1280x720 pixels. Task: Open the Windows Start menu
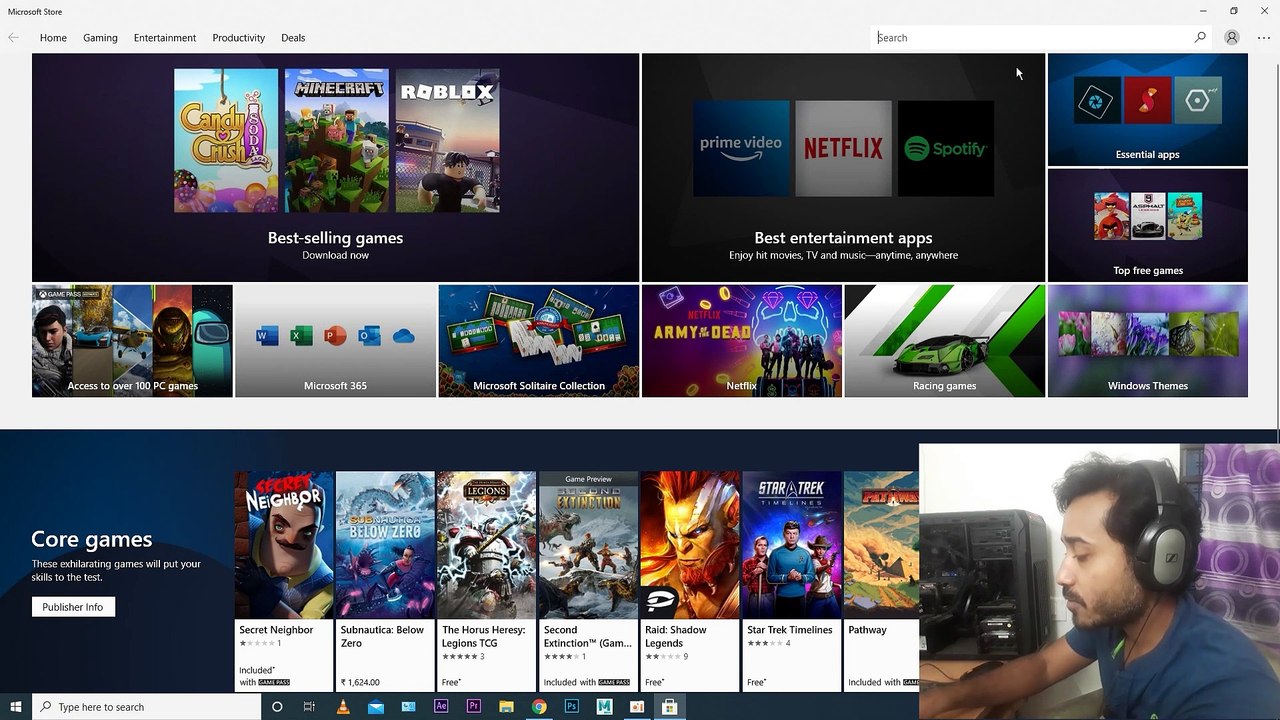[x=16, y=707]
